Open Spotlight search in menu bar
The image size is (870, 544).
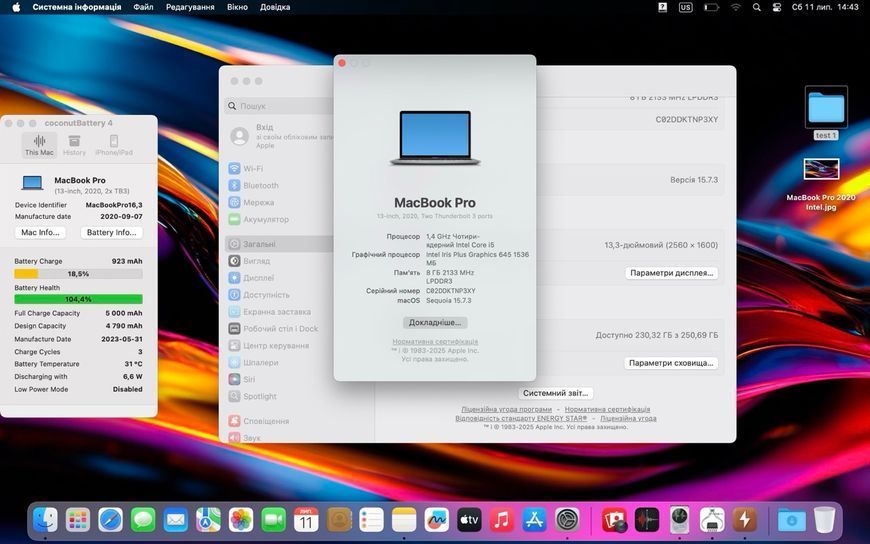[756, 7]
